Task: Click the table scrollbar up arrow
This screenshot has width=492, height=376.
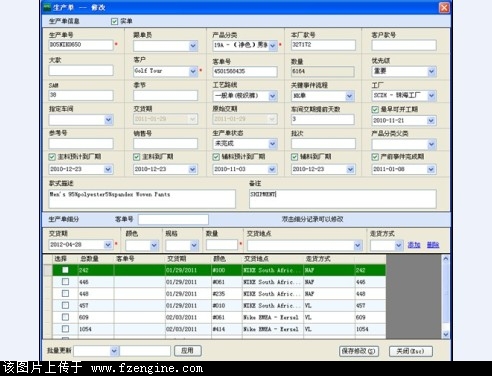Action: point(446,259)
